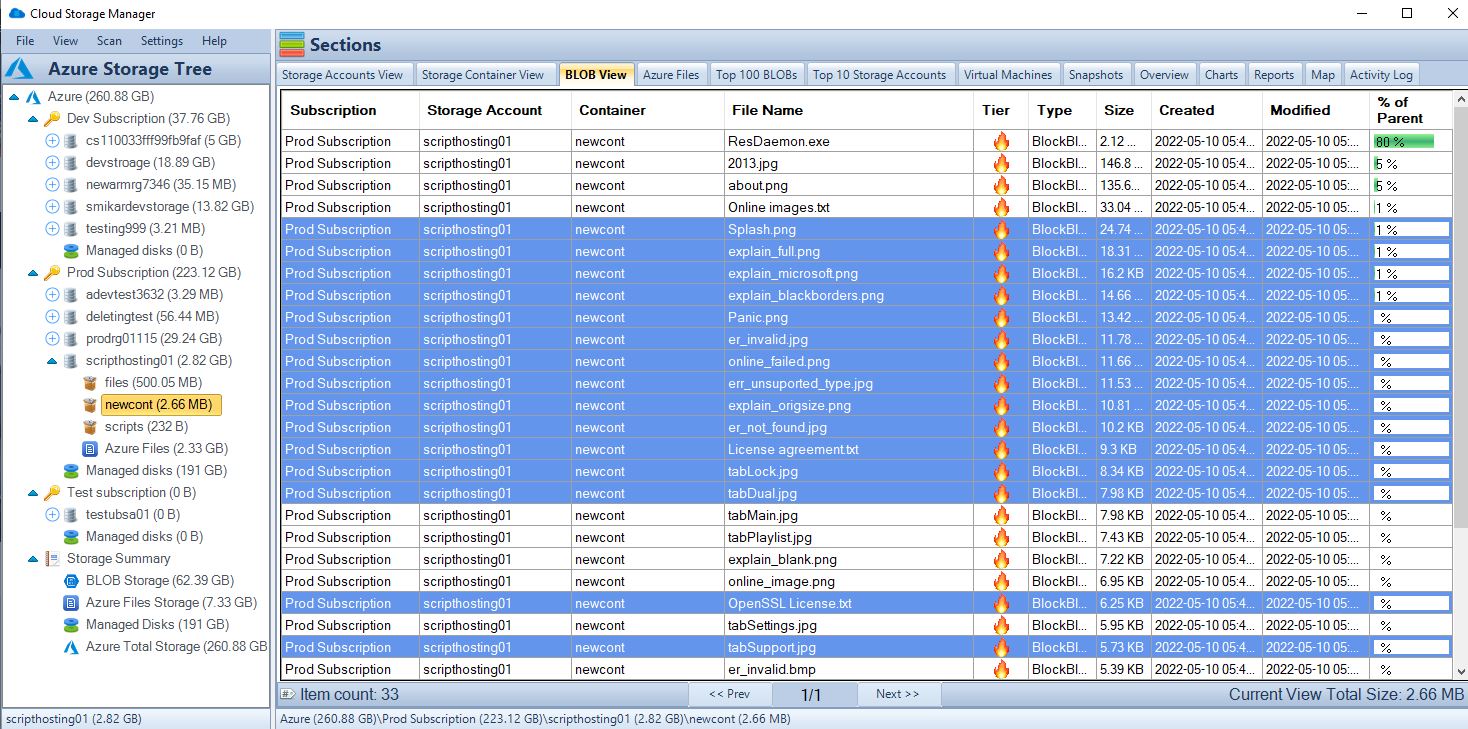The width and height of the screenshot is (1468, 729).
Task: Click the Sections stacked bars icon
Action: point(292,44)
